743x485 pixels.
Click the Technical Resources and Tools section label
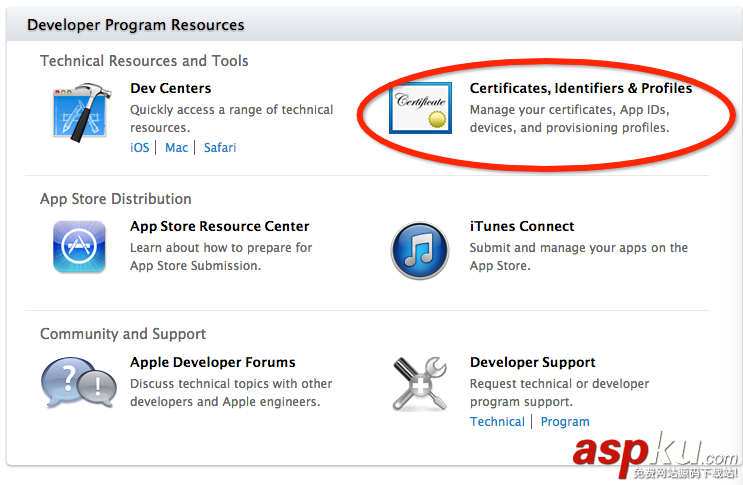144,61
